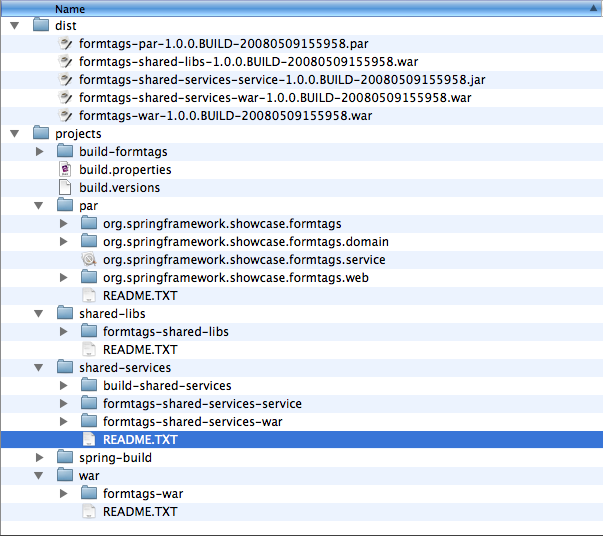Collapse the par folder triangle
603x536 pixels.
38,206
